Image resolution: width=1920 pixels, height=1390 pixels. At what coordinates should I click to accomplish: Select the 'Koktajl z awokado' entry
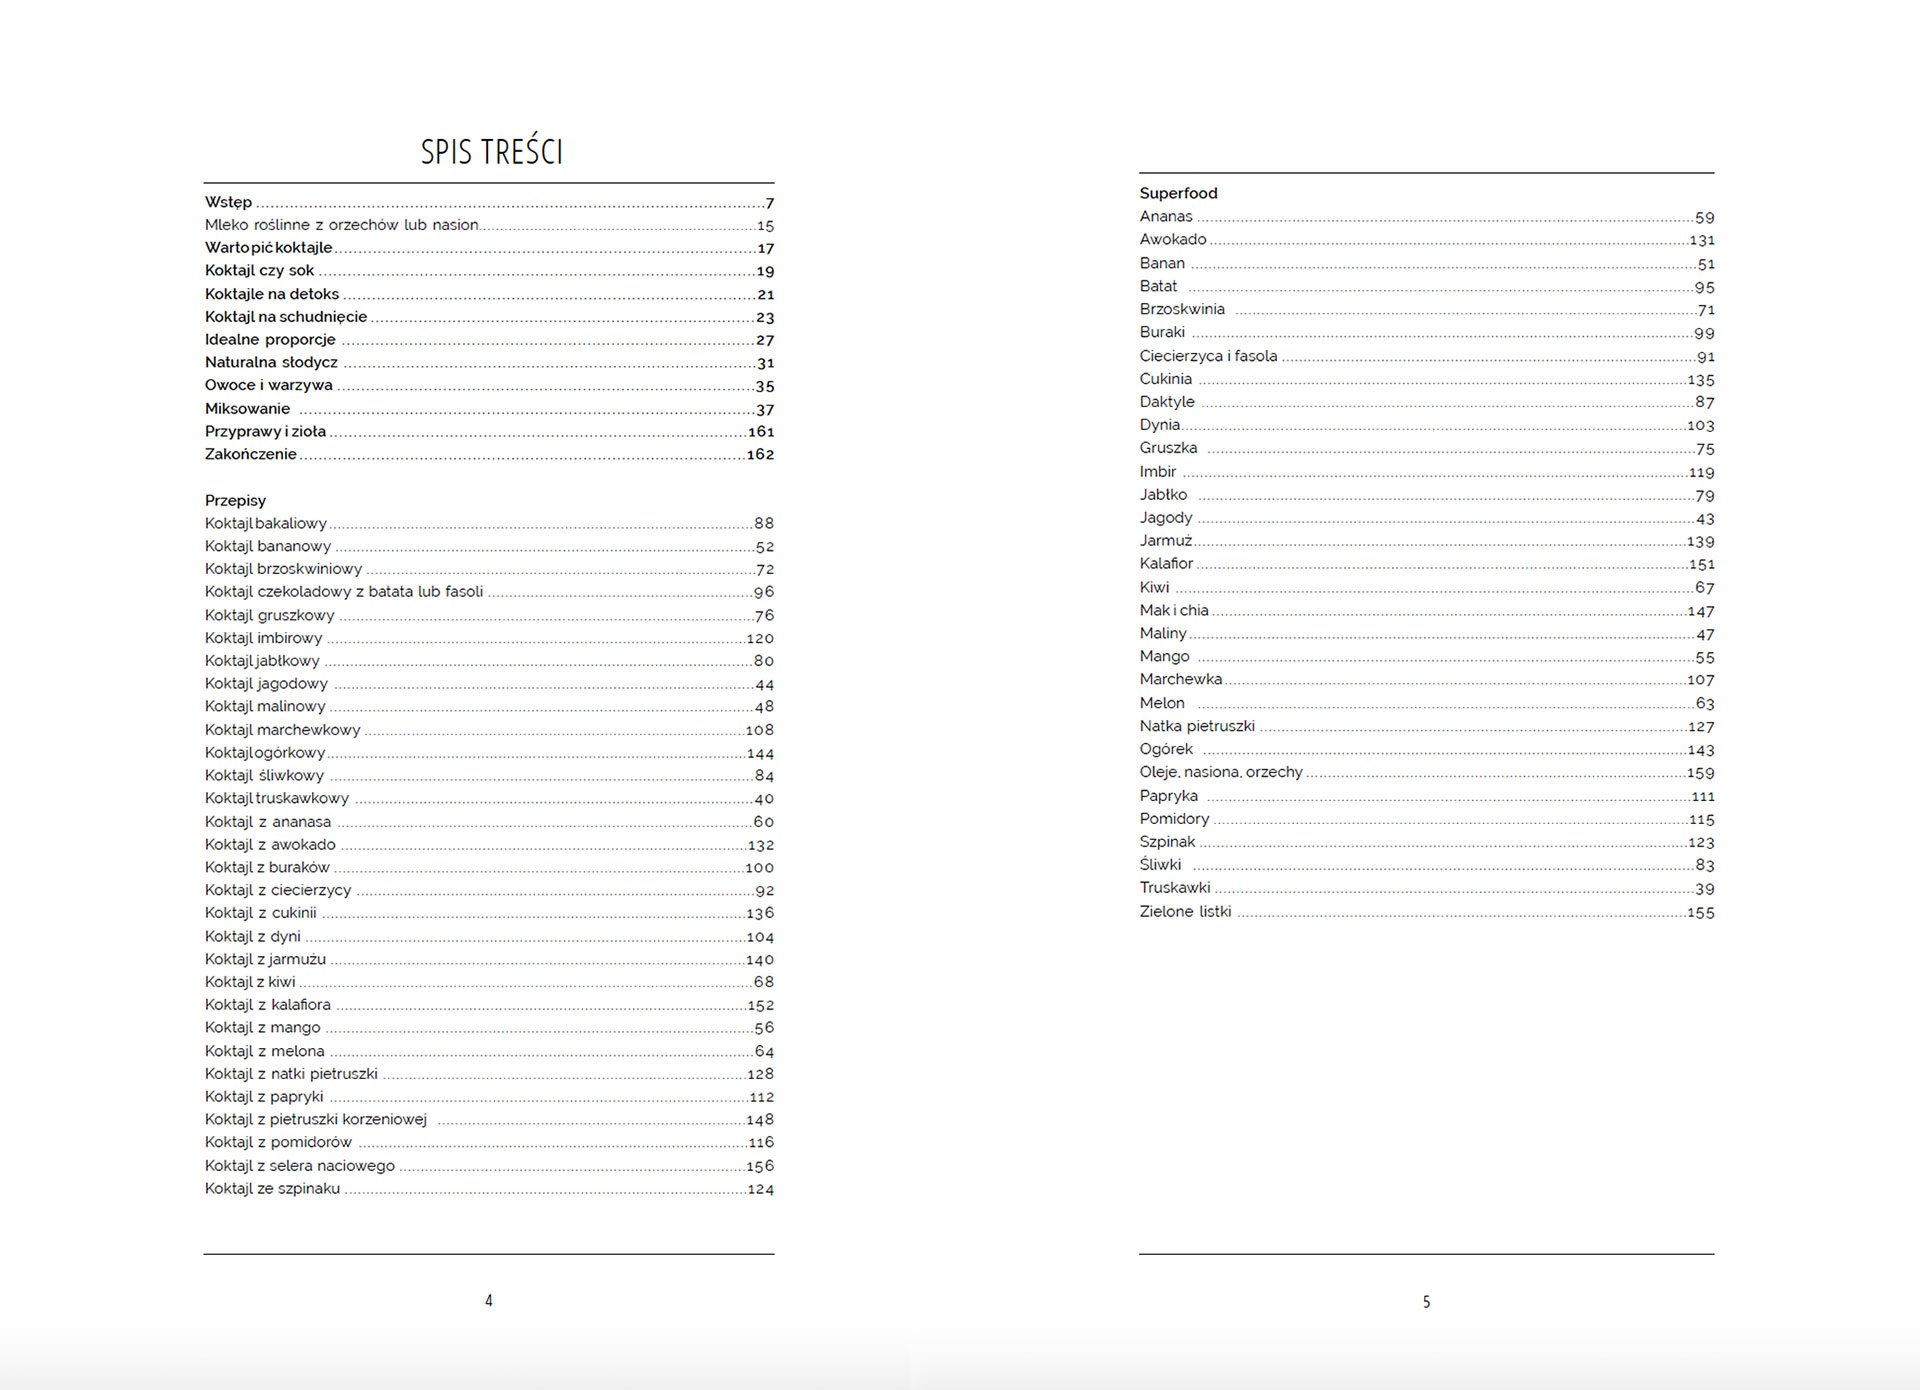[x=270, y=845]
